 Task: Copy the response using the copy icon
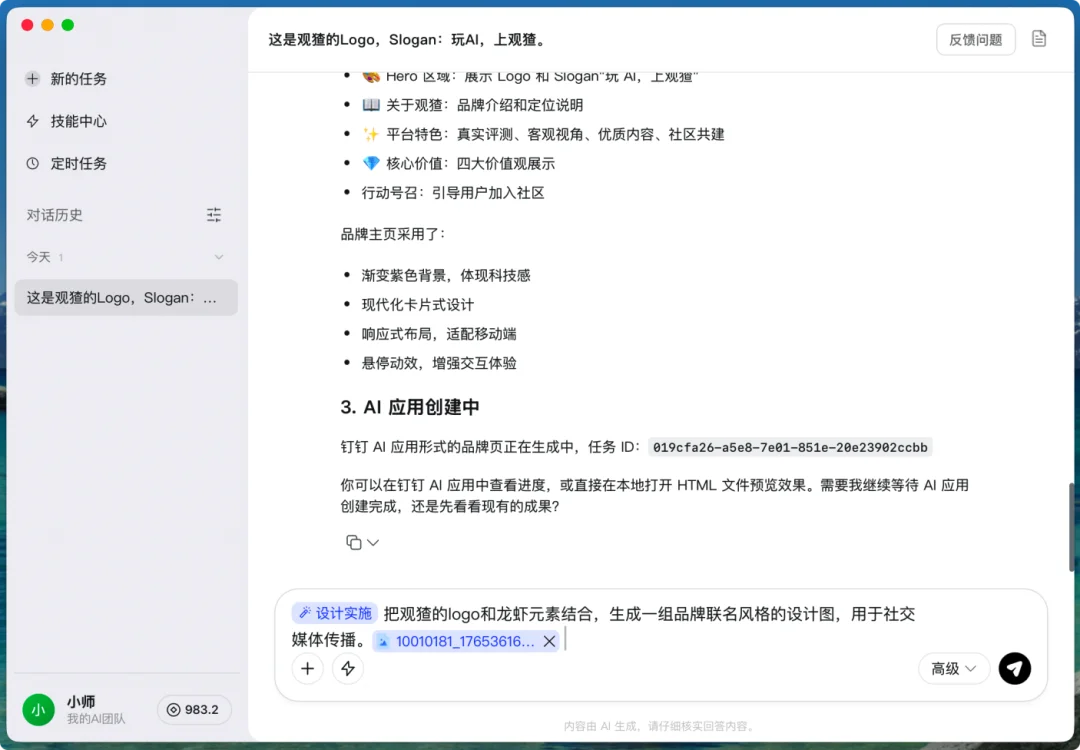353,541
